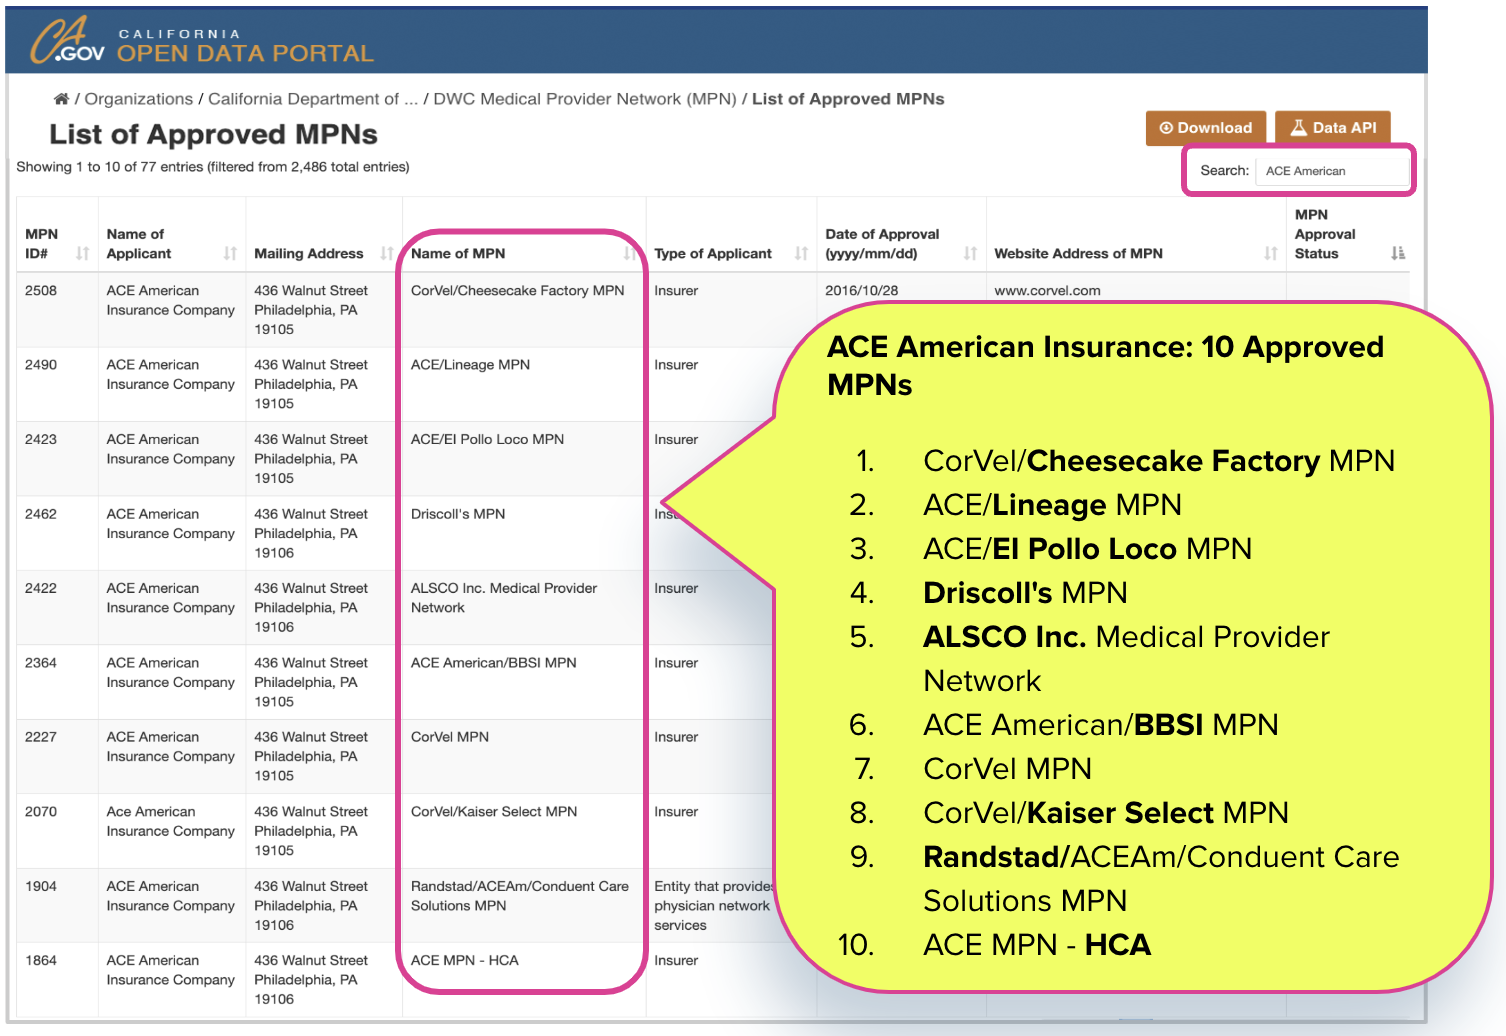Click 'Showing 1 to 10 of 77 entries' text
This screenshot has height=1036, width=1506.
[x=213, y=167]
